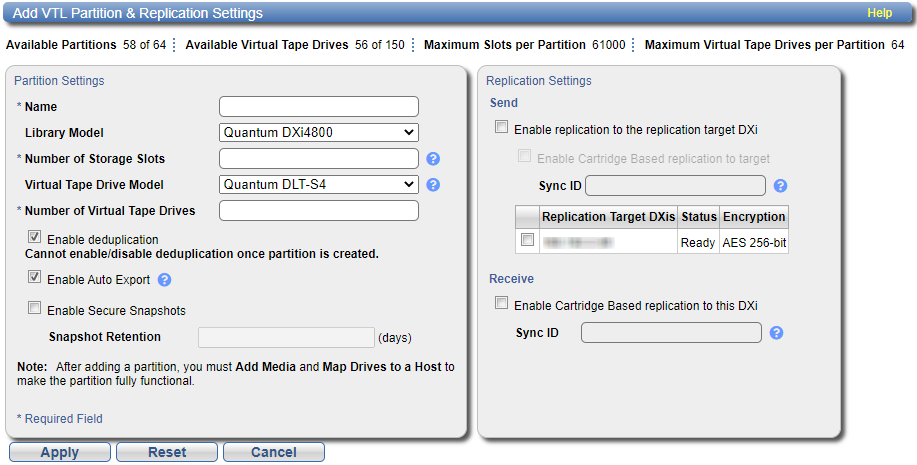Toggle the Enable Auto Export checkbox
The width and height of the screenshot is (917, 465).
coord(35,279)
